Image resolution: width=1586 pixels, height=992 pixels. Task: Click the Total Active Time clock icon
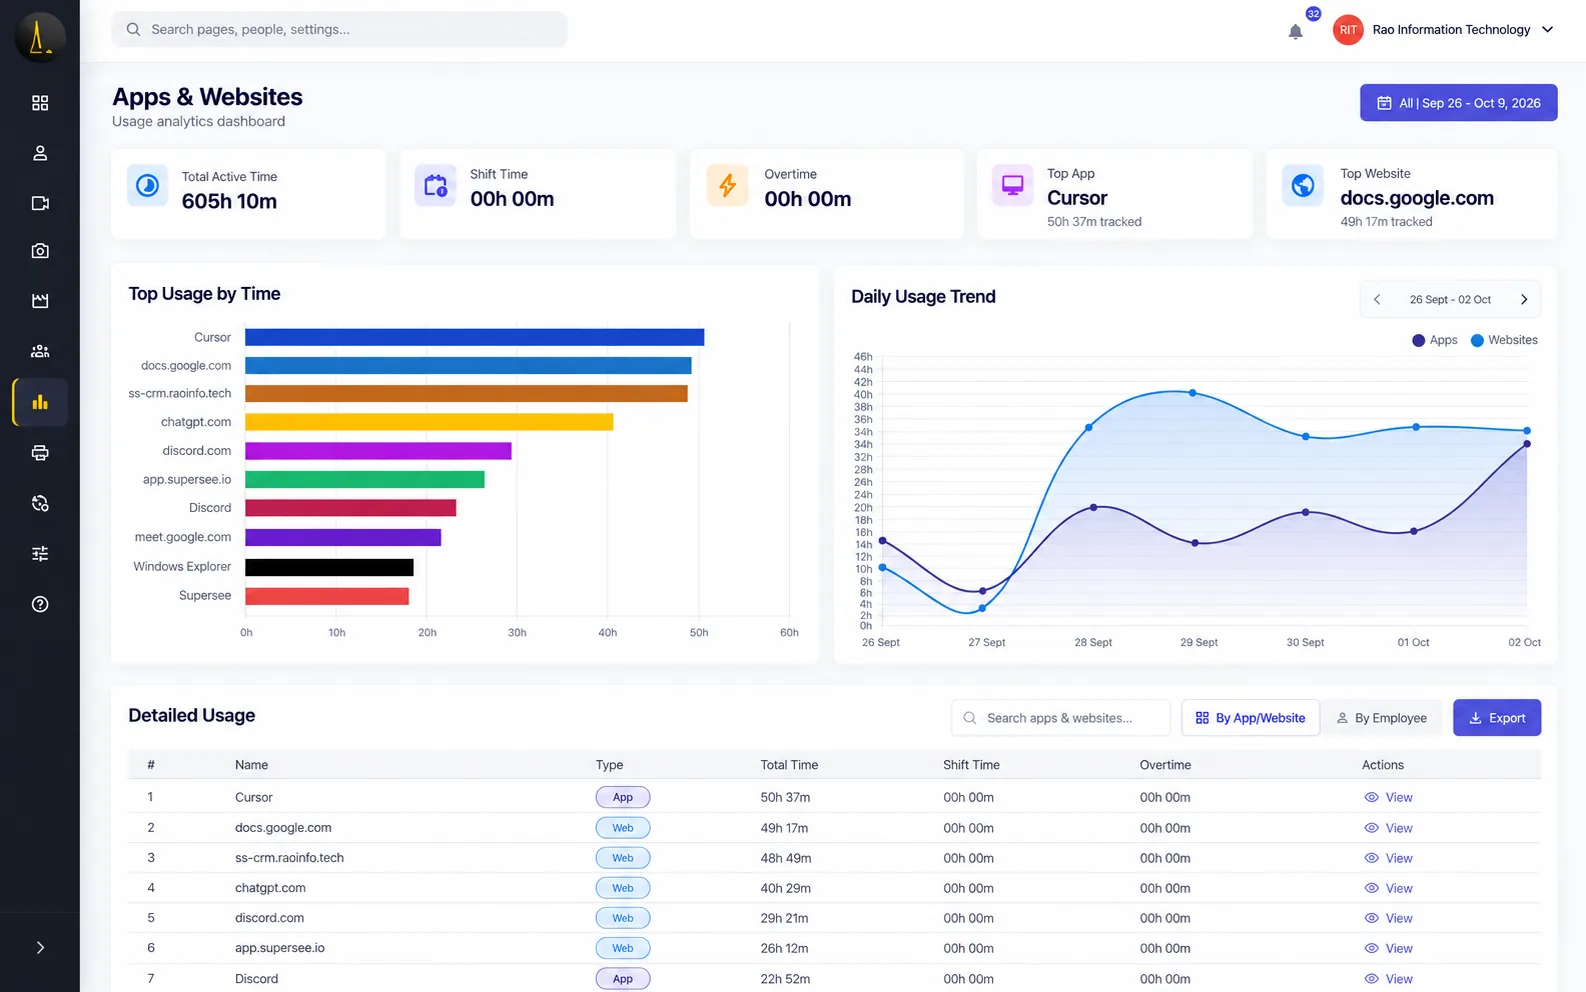[148, 186]
